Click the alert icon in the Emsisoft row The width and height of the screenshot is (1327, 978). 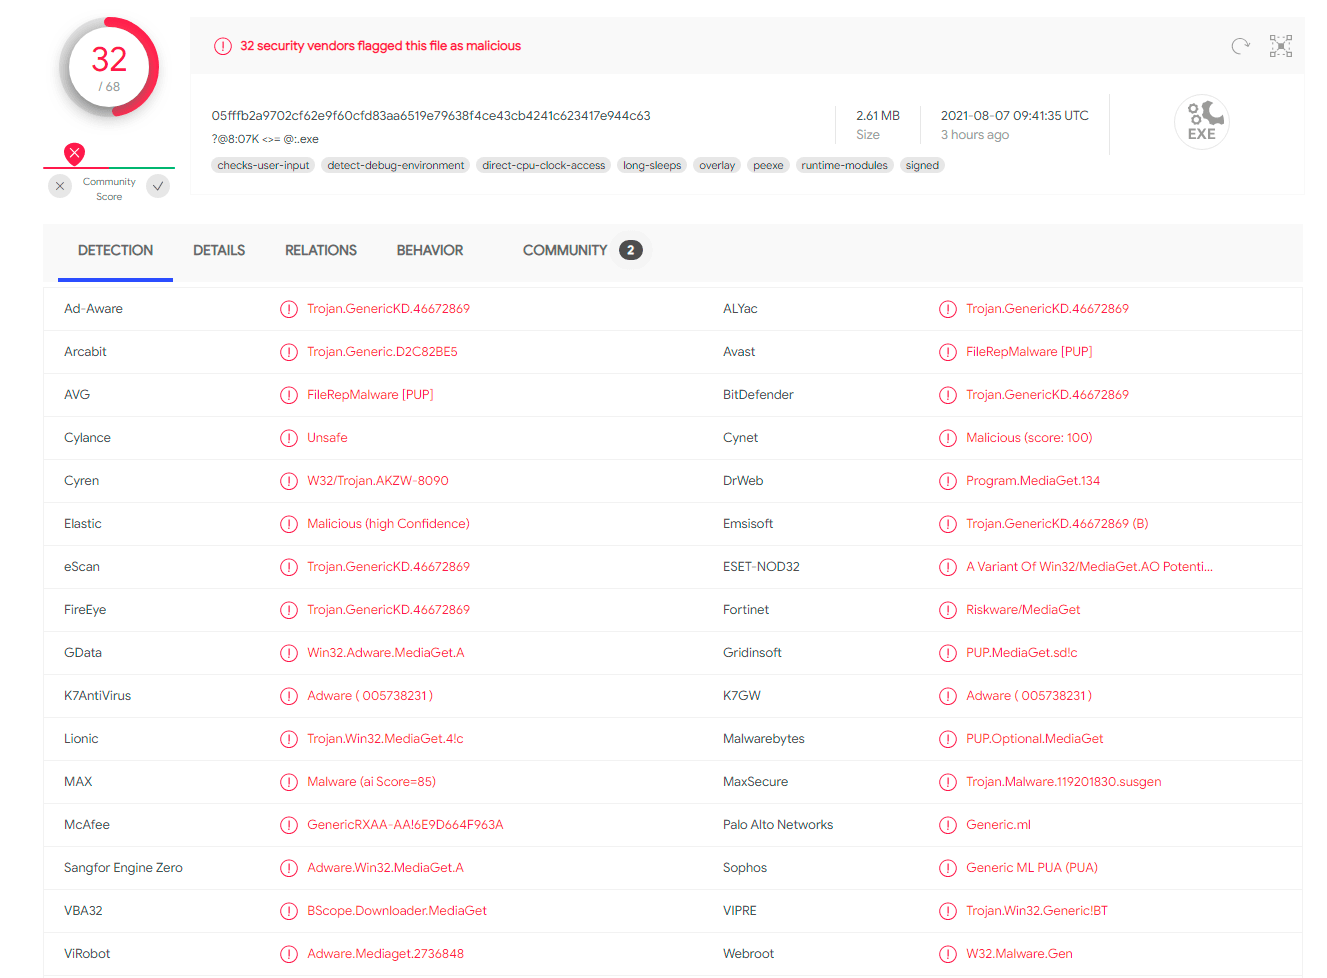(948, 524)
